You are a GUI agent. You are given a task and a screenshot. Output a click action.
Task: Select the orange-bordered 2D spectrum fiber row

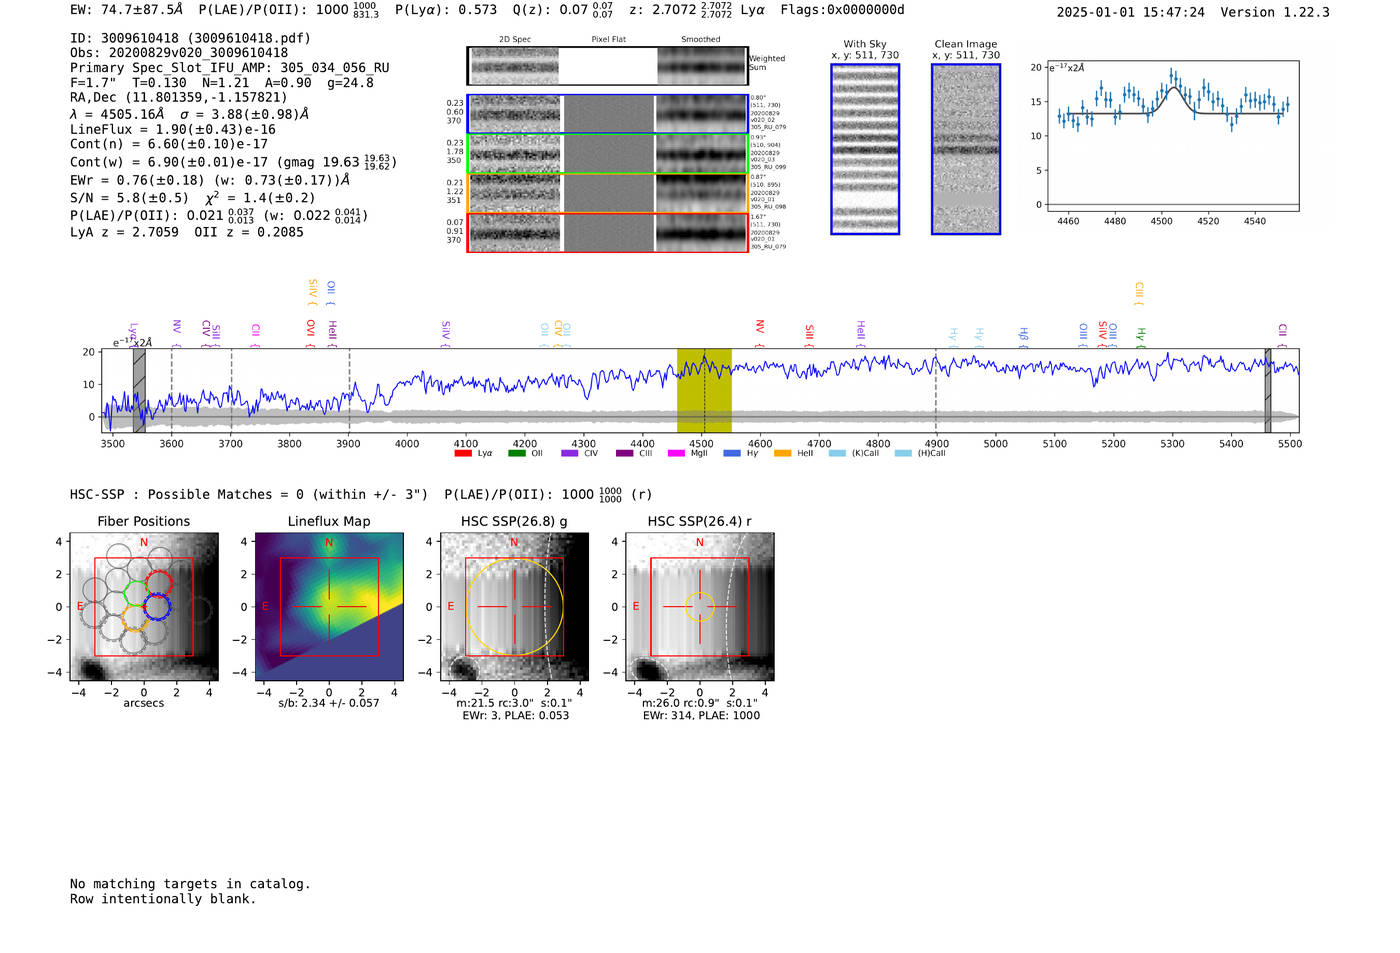point(608,193)
